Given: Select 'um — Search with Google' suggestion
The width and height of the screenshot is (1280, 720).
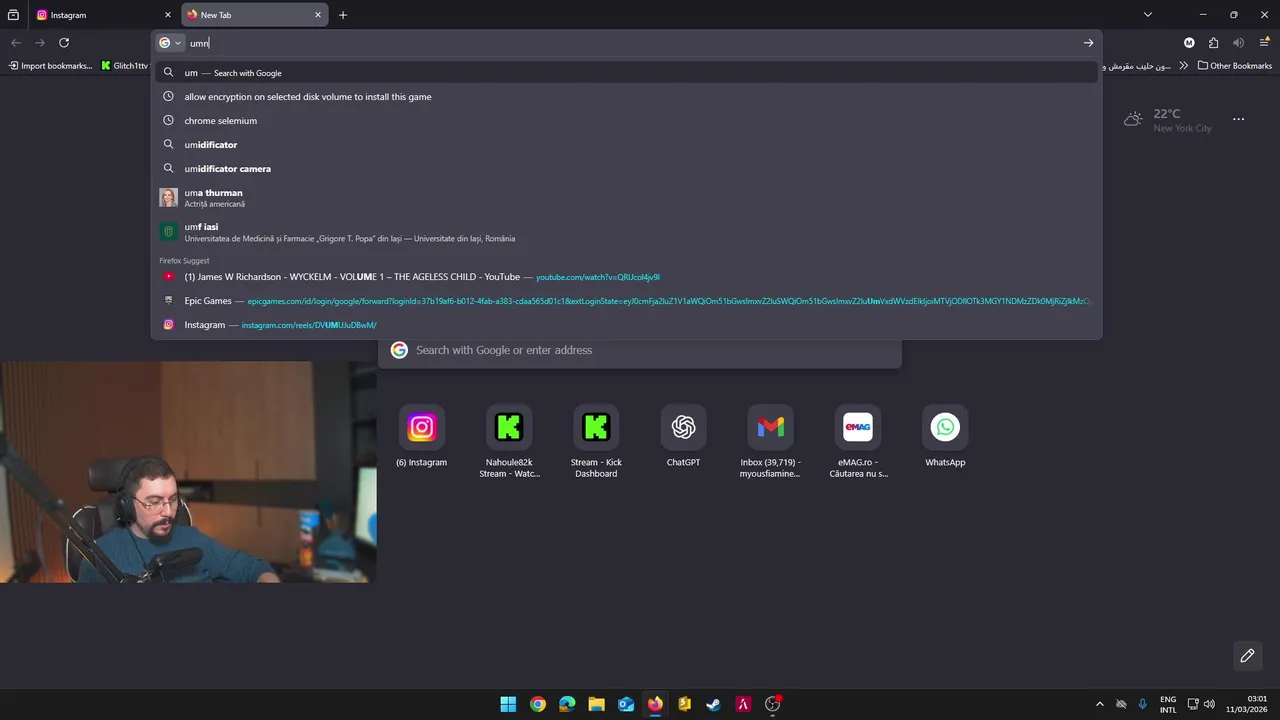Looking at the screenshot, I should coord(627,73).
